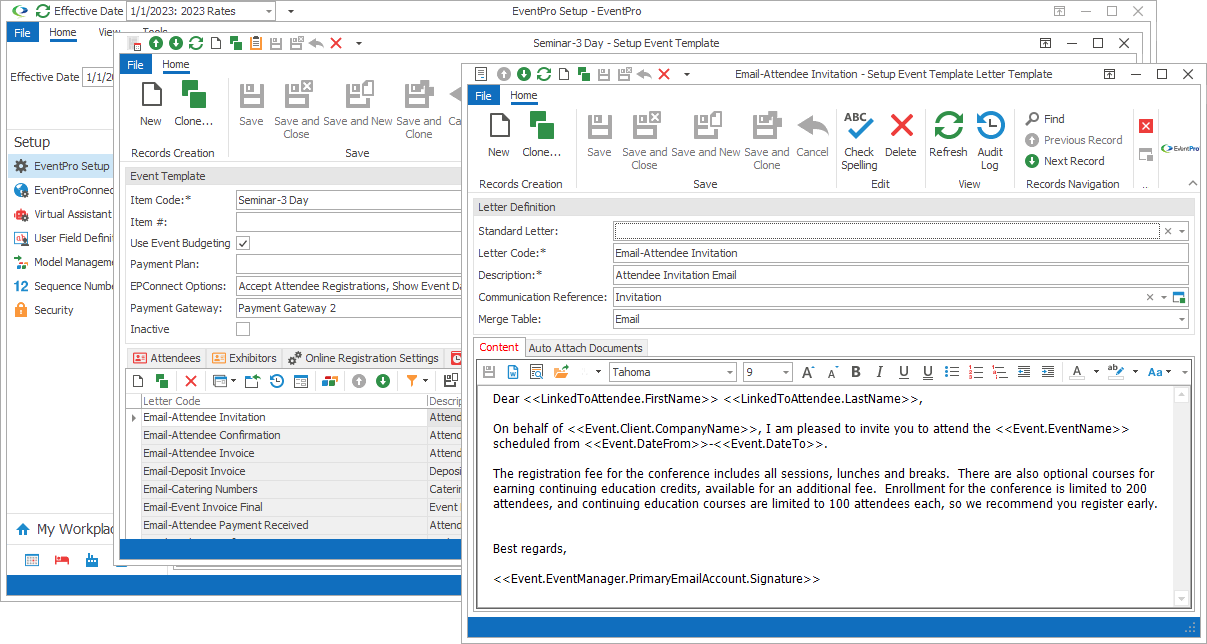Click Save and Close in Letter Template ribbon
The height and width of the screenshot is (644, 1207).
point(644,140)
